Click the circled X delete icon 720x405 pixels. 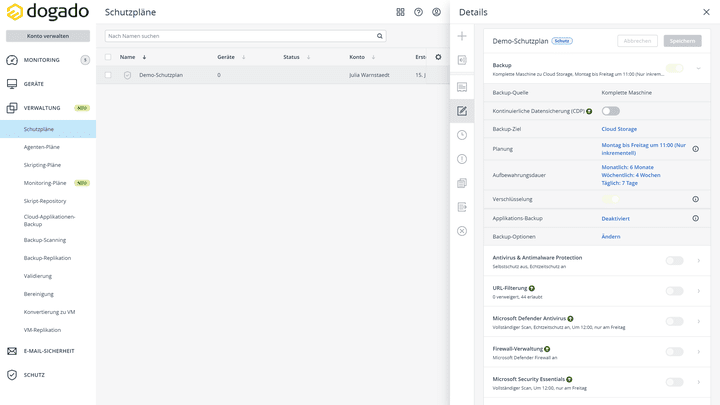pyautogui.click(x=462, y=231)
